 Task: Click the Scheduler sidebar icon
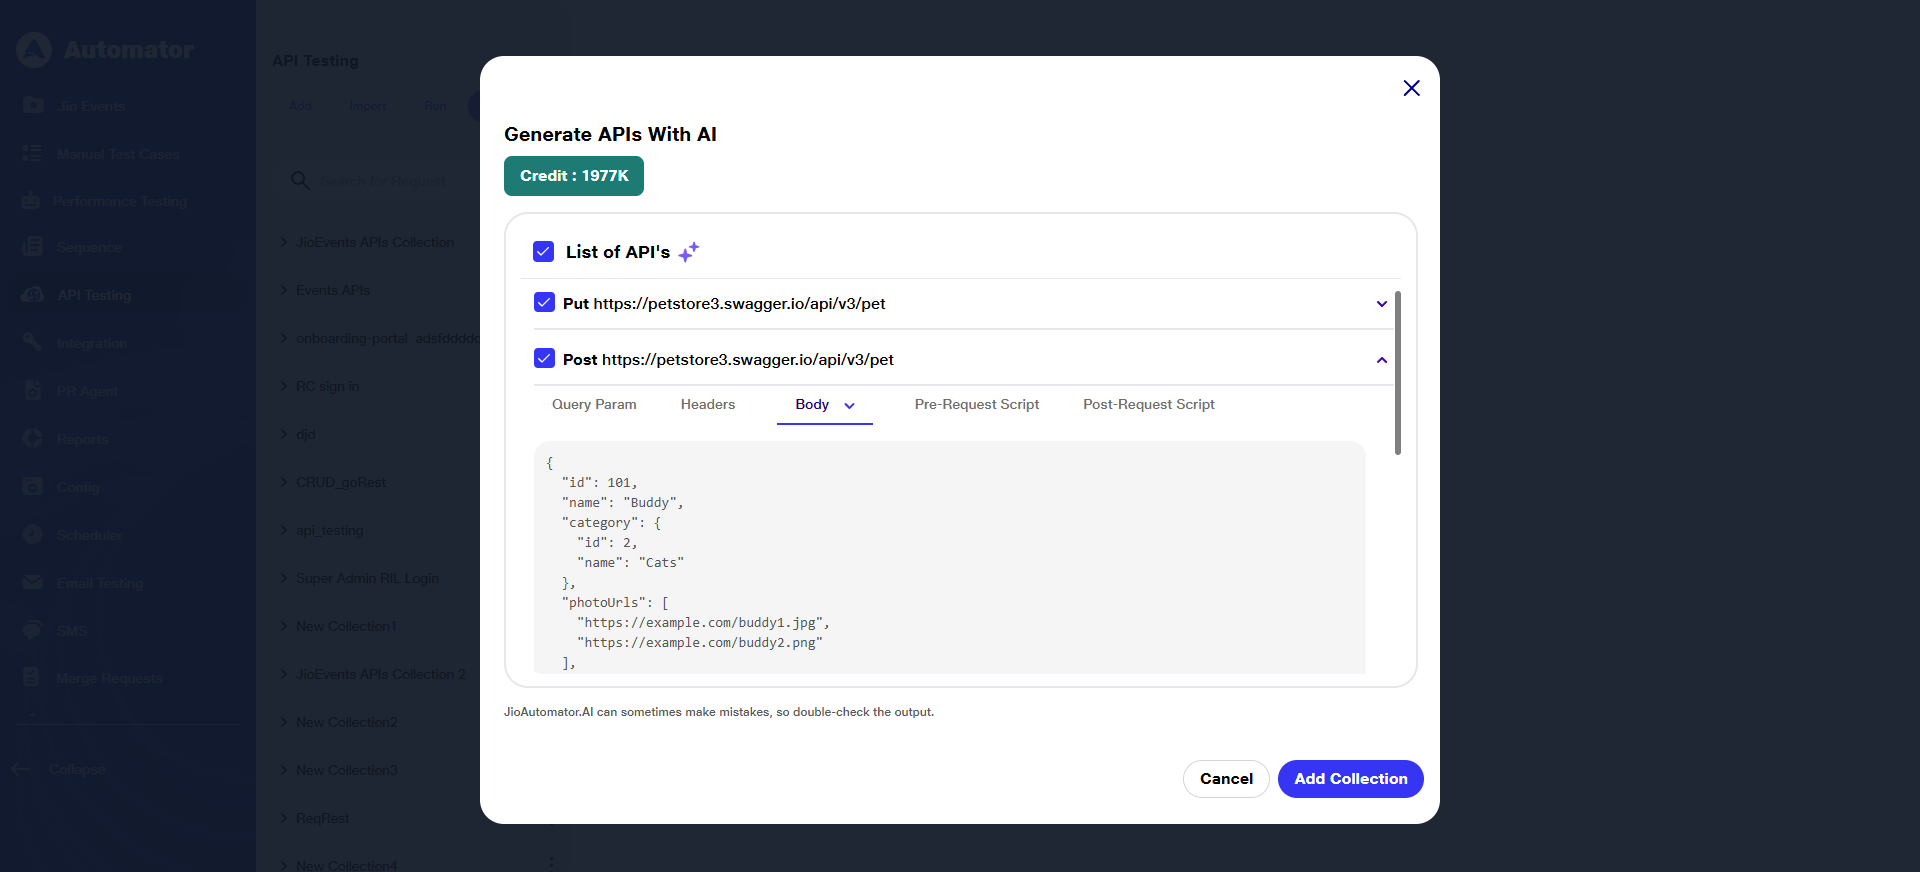click(x=33, y=534)
